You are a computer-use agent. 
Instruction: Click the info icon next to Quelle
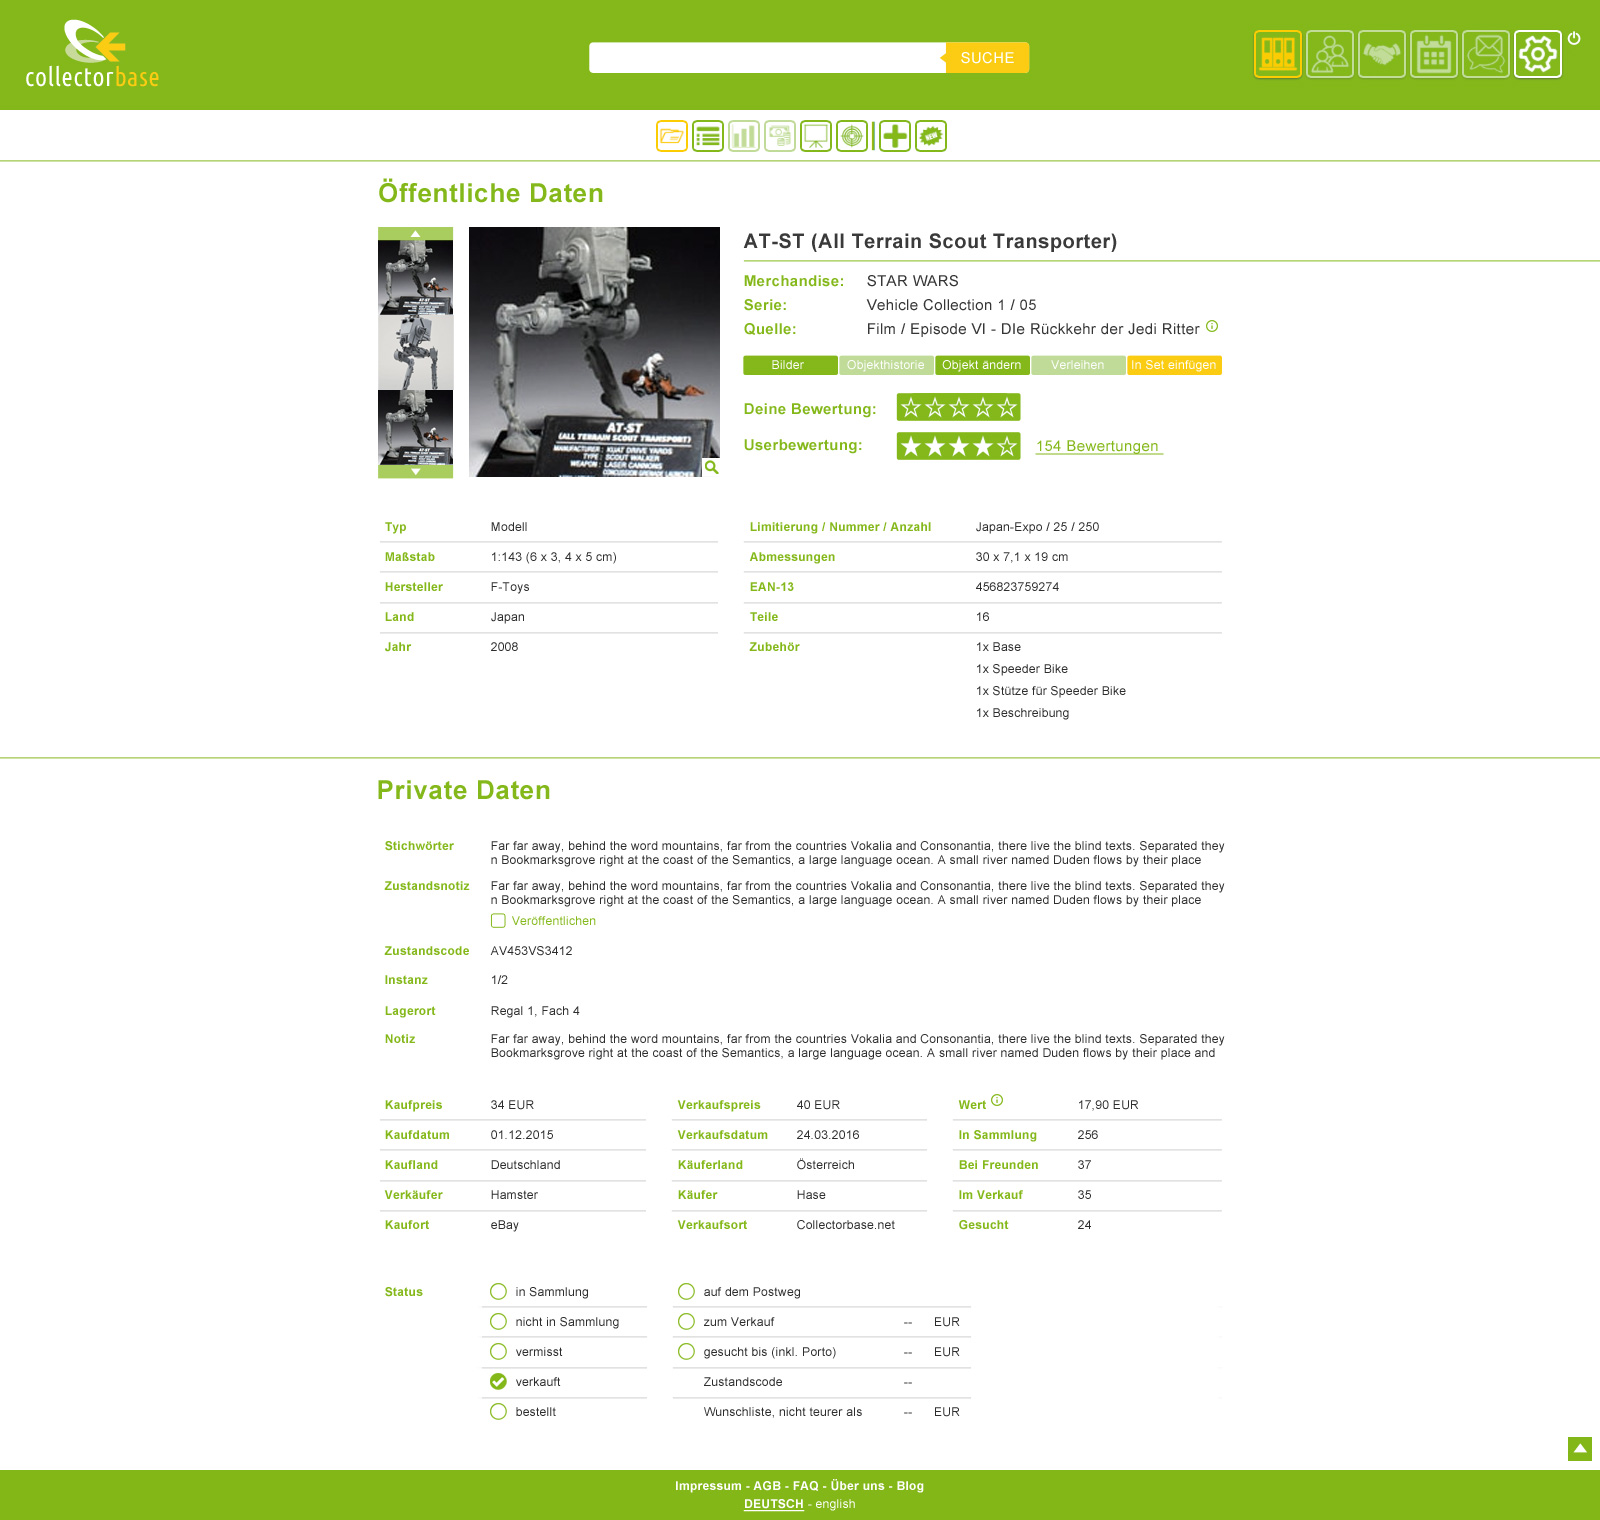point(1212,326)
